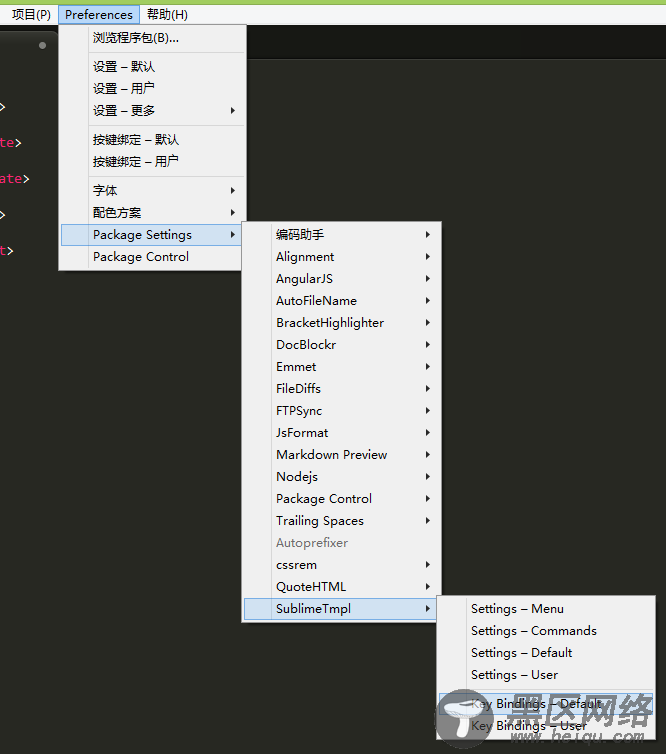Screen dimensions: 666x754
Task: Open the 帮助(H) menu
Action: (167, 14)
